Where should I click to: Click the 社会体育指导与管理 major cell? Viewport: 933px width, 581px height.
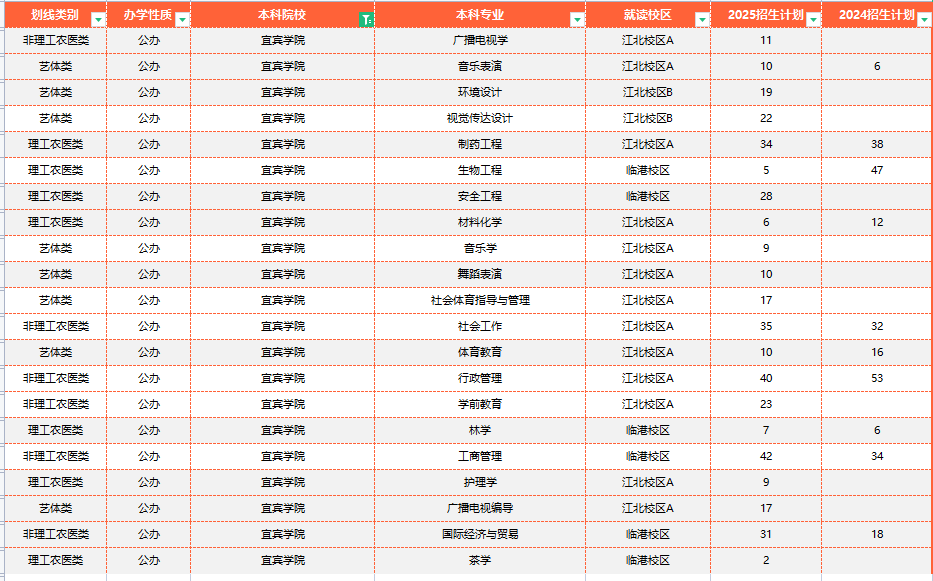pos(480,301)
